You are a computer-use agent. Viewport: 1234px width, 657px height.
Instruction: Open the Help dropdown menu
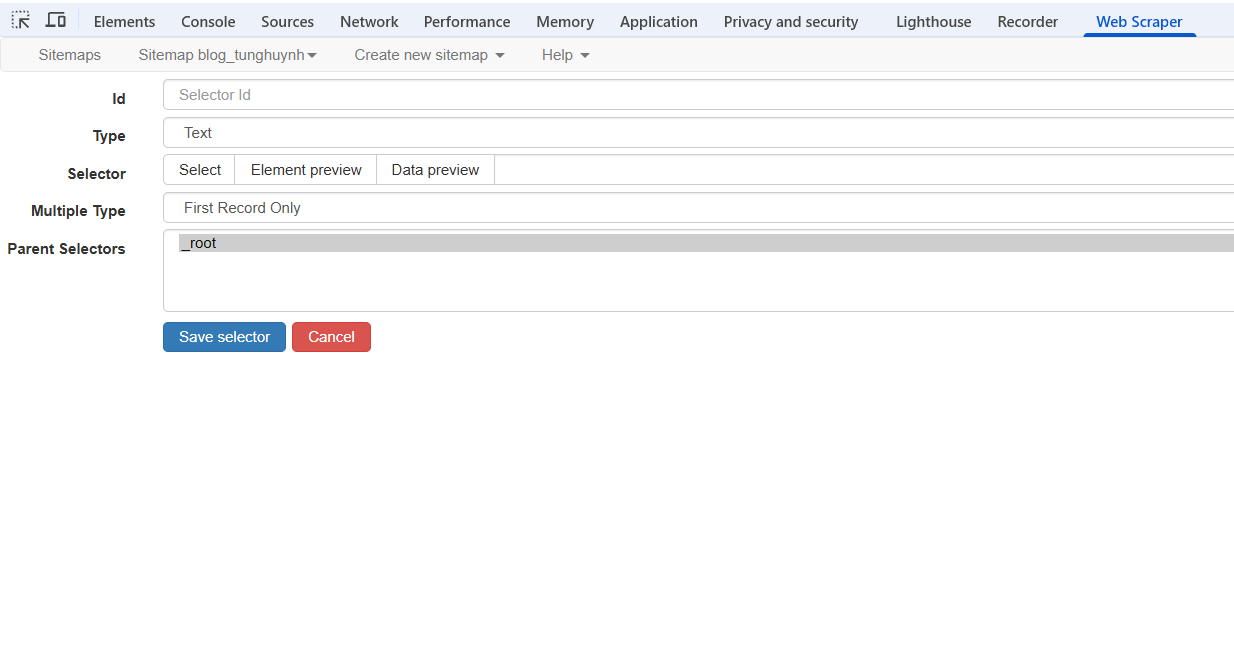(x=565, y=55)
